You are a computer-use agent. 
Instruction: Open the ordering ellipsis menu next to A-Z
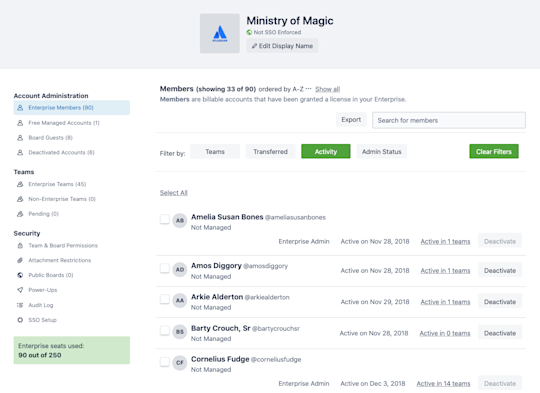tap(309, 89)
